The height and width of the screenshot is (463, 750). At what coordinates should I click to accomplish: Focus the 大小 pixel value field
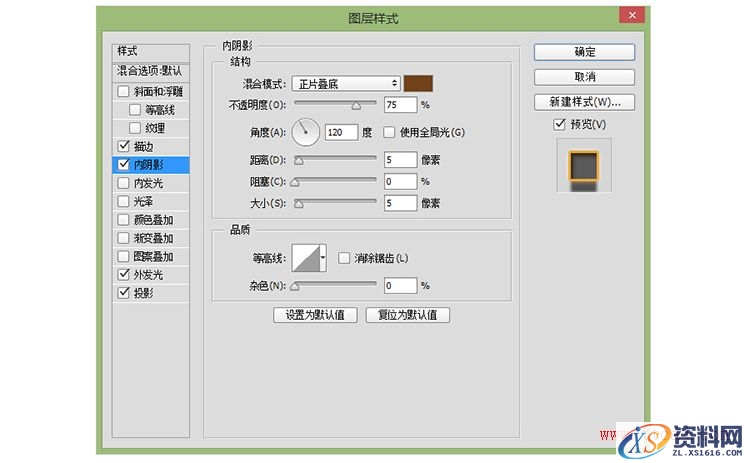click(x=400, y=203)
